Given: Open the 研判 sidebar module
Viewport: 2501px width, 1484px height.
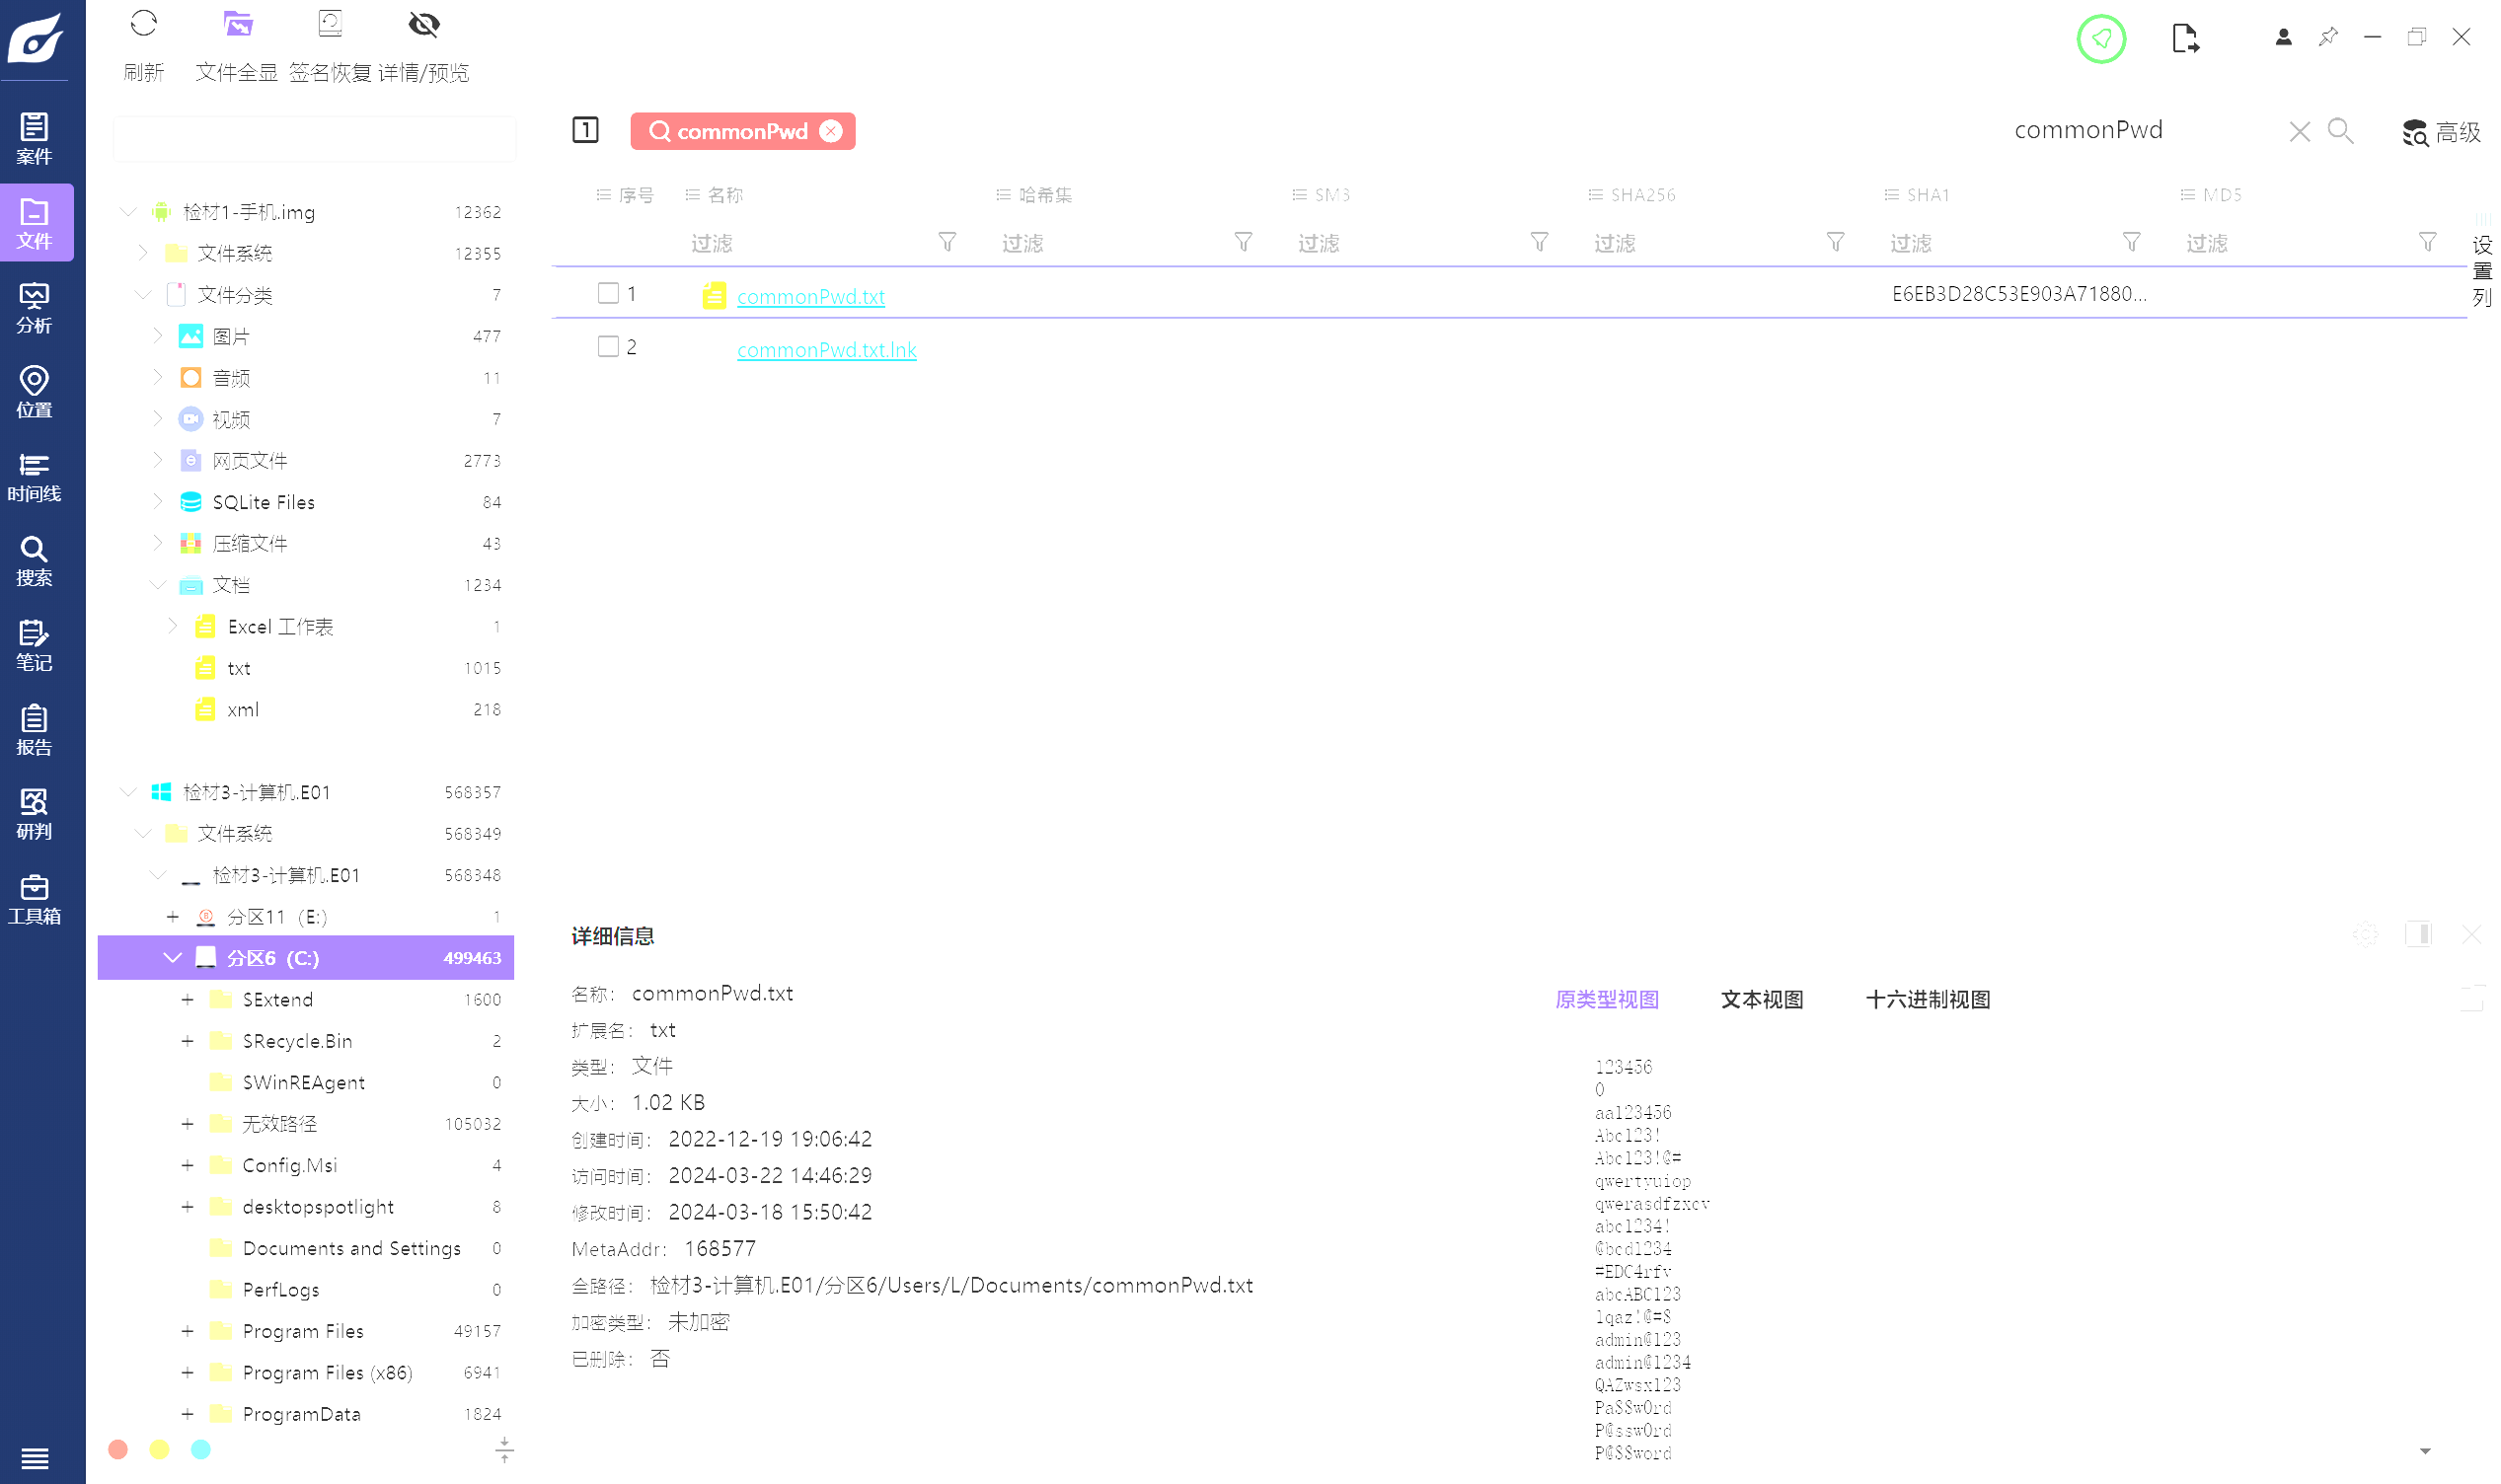Looking at the screenshot, I should click(34, 813).
